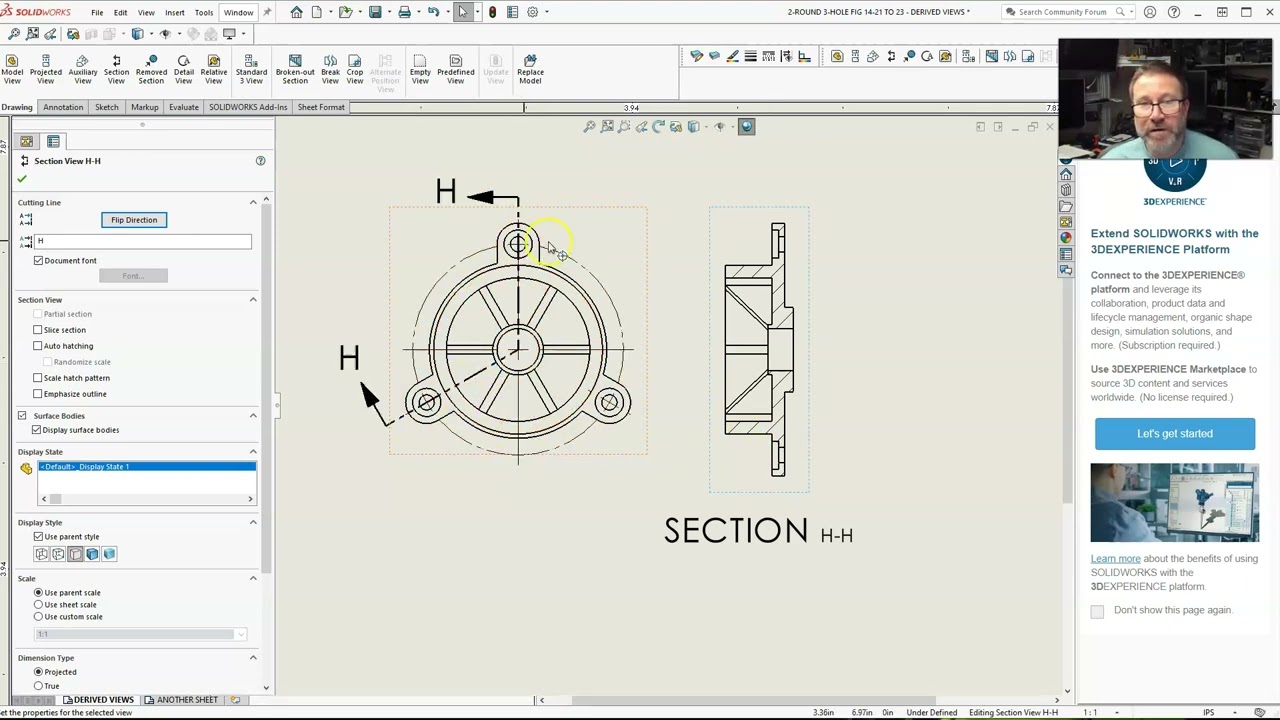Choose the Removed Section tool

click(151, 68)
